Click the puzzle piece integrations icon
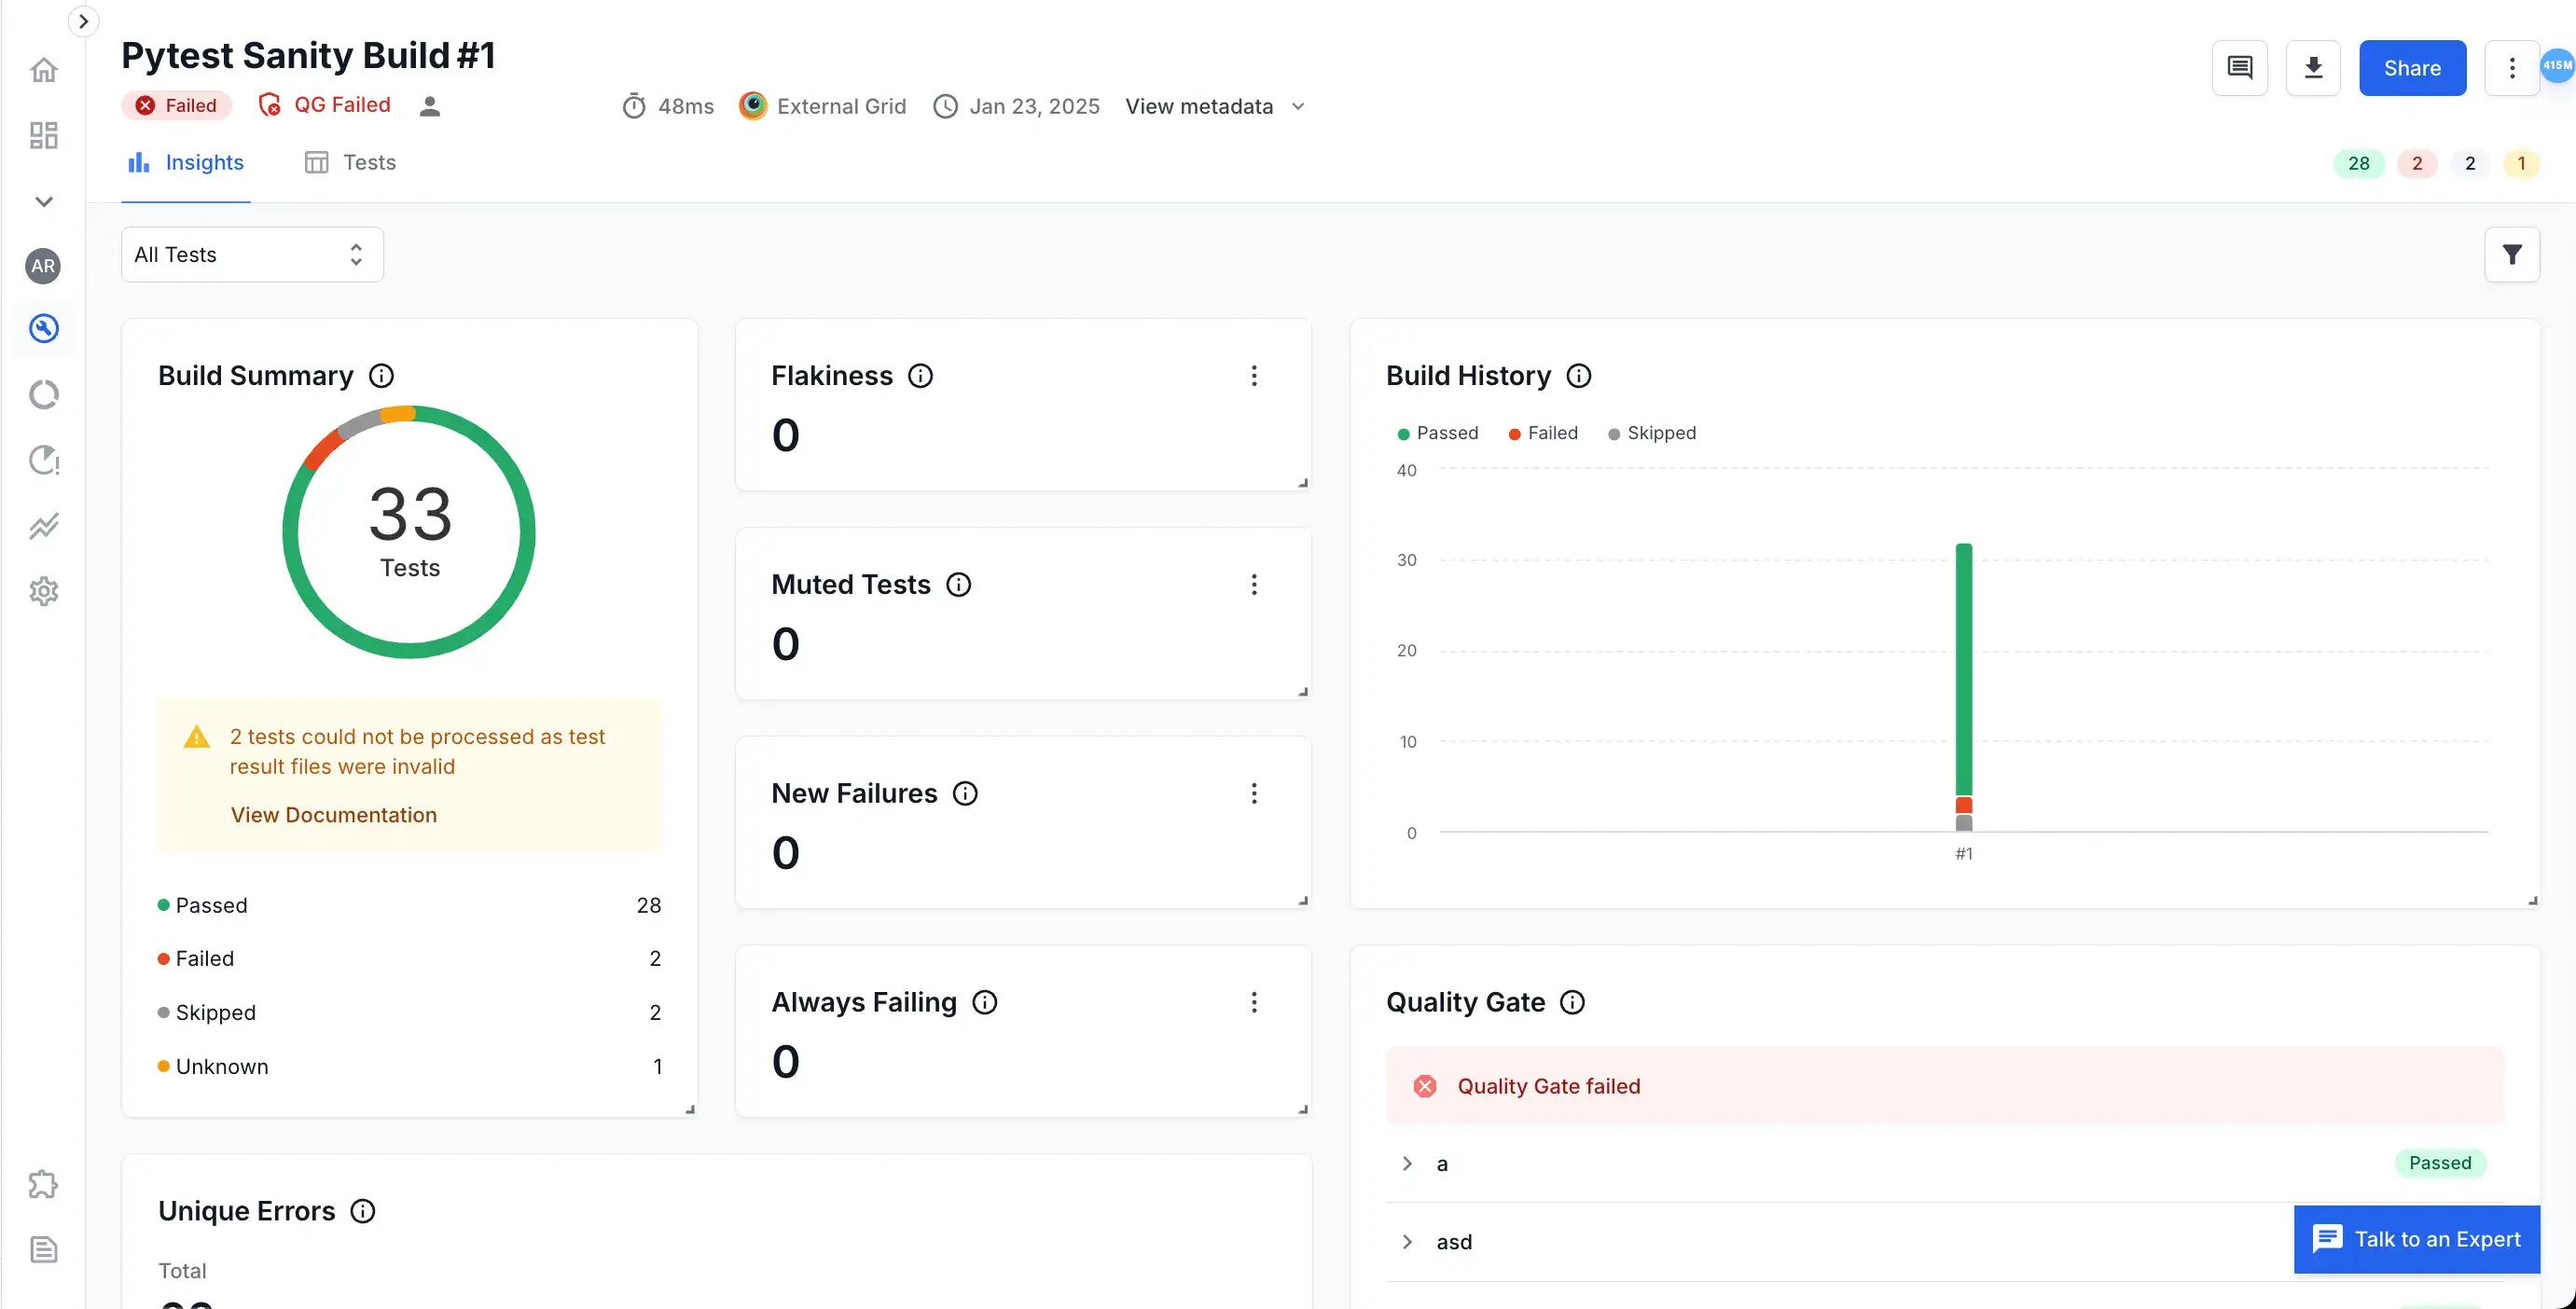Screen dimensions: 2576x1309 [x=43, y=1184]
